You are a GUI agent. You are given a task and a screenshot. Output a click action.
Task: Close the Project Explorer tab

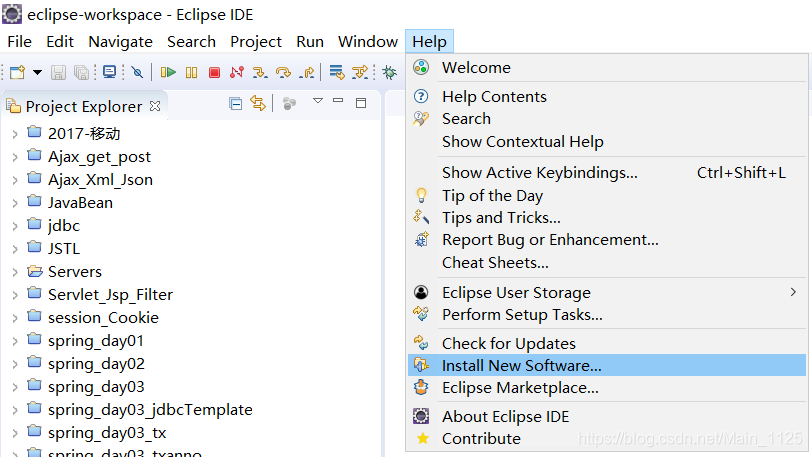click(x=155, y=106)
